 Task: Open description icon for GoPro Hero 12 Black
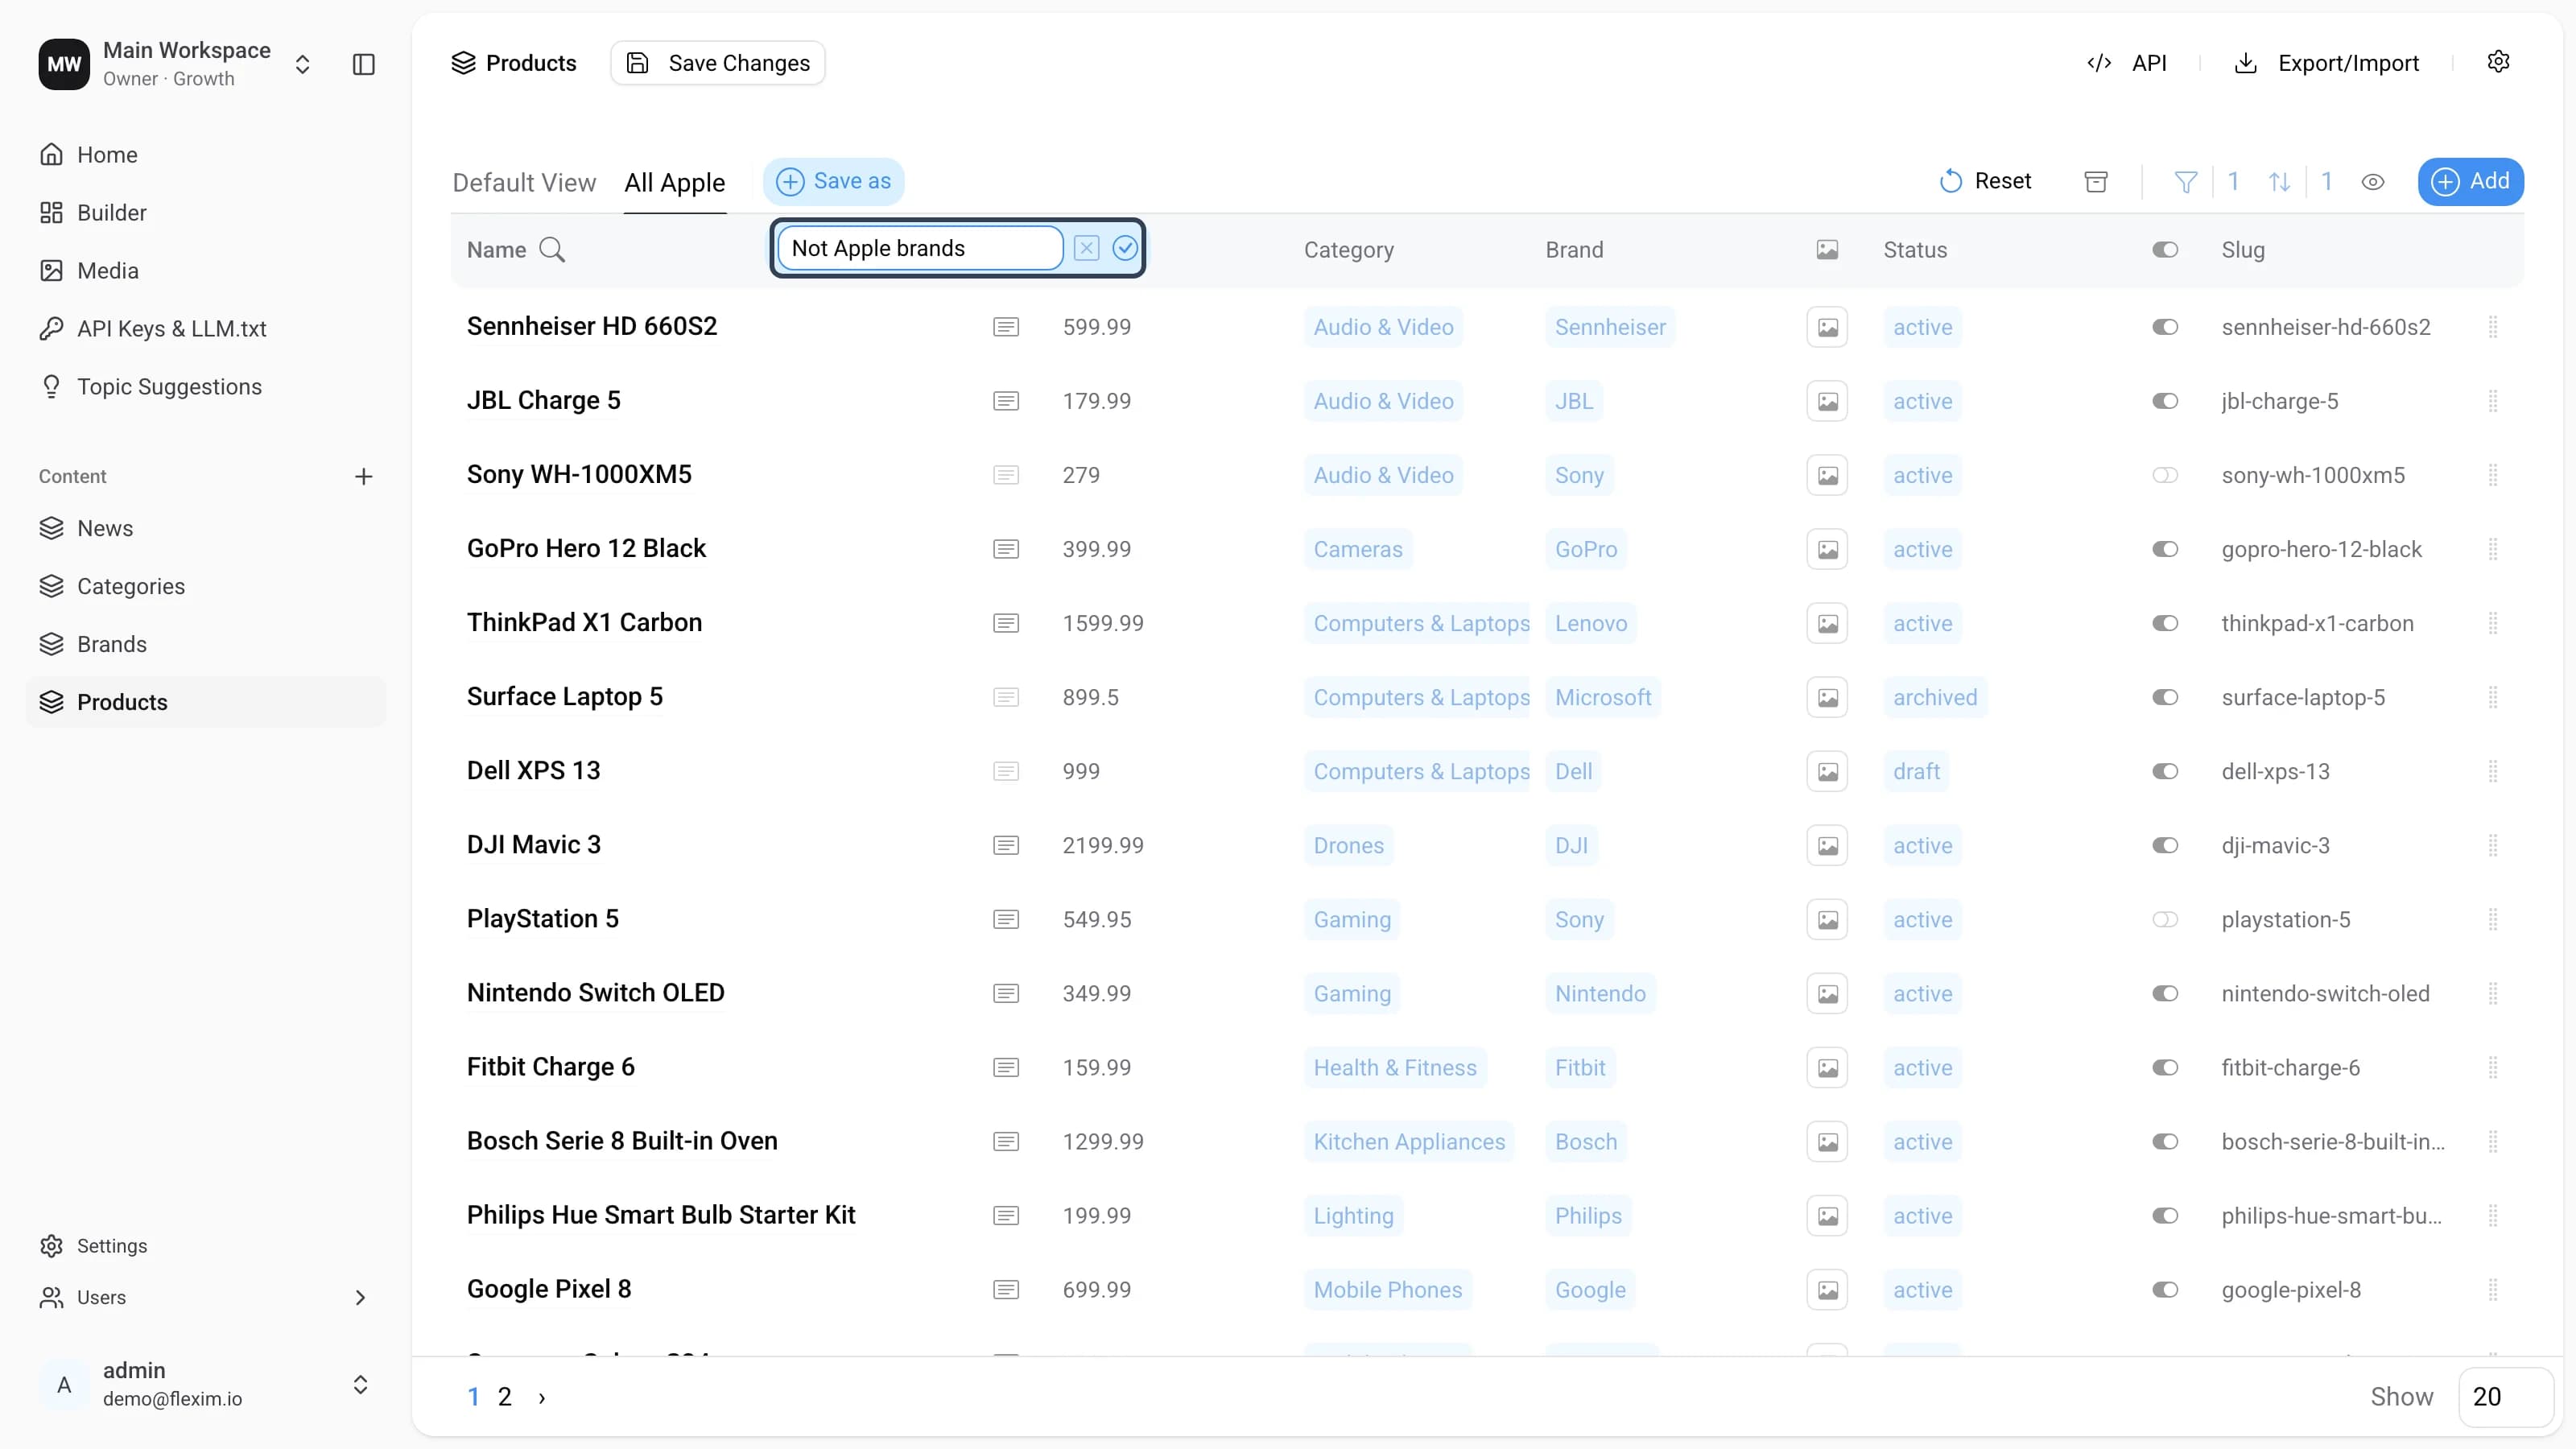point(1006,549)
